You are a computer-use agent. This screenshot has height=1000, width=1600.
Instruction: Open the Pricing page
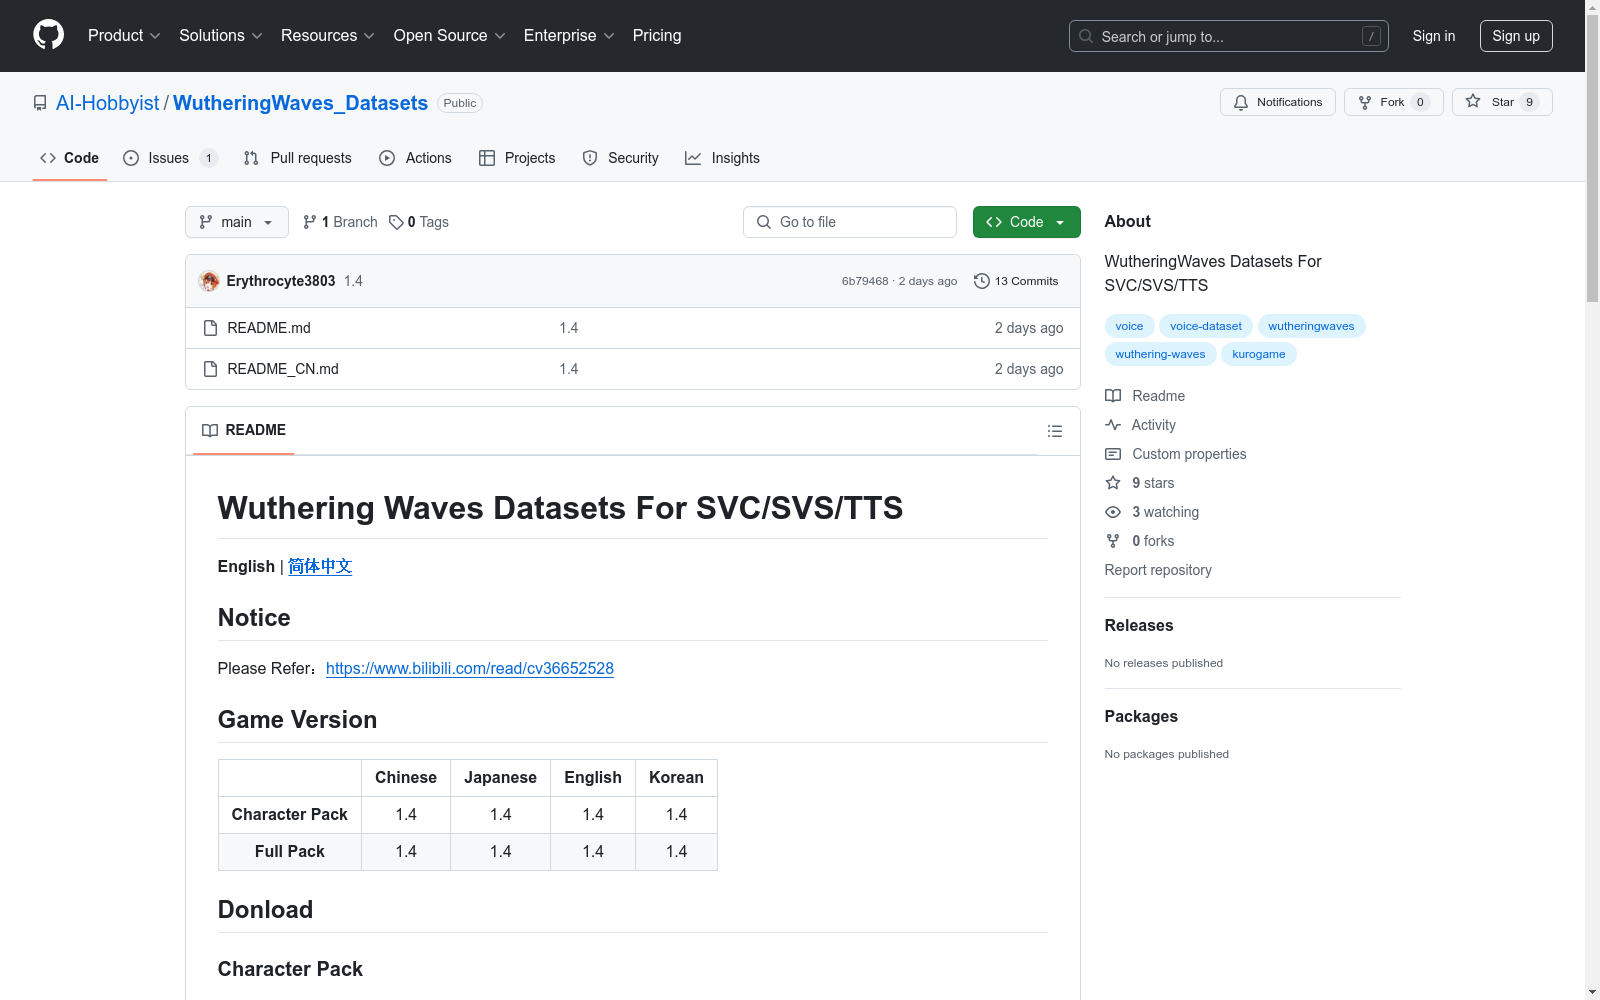pos(657,35)
